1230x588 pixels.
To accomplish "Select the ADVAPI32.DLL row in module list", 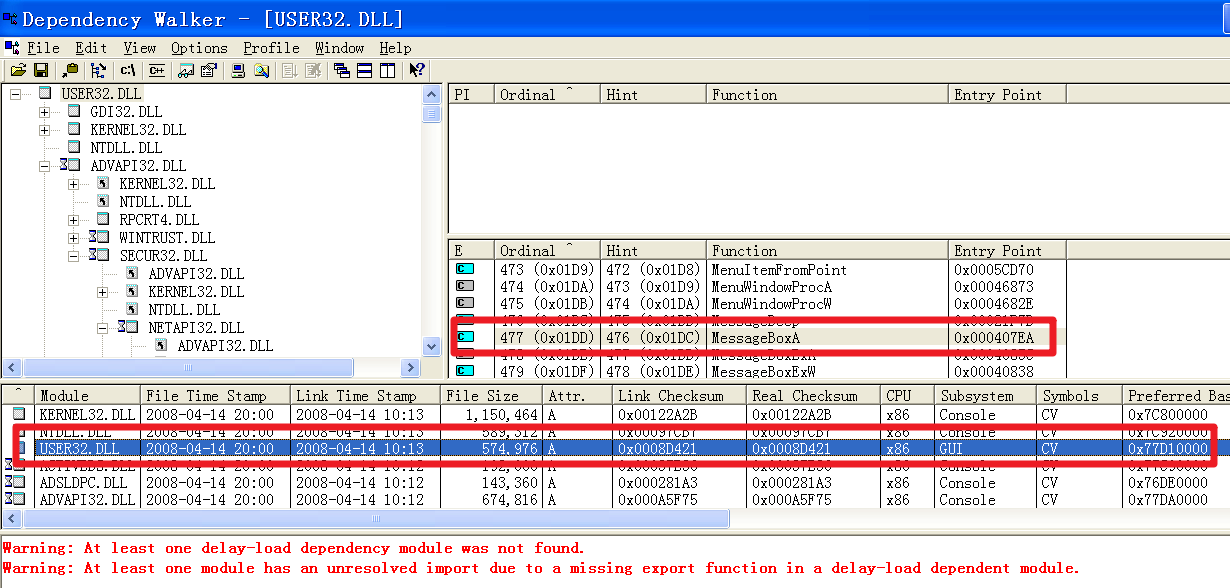I will tap(615, 499).
